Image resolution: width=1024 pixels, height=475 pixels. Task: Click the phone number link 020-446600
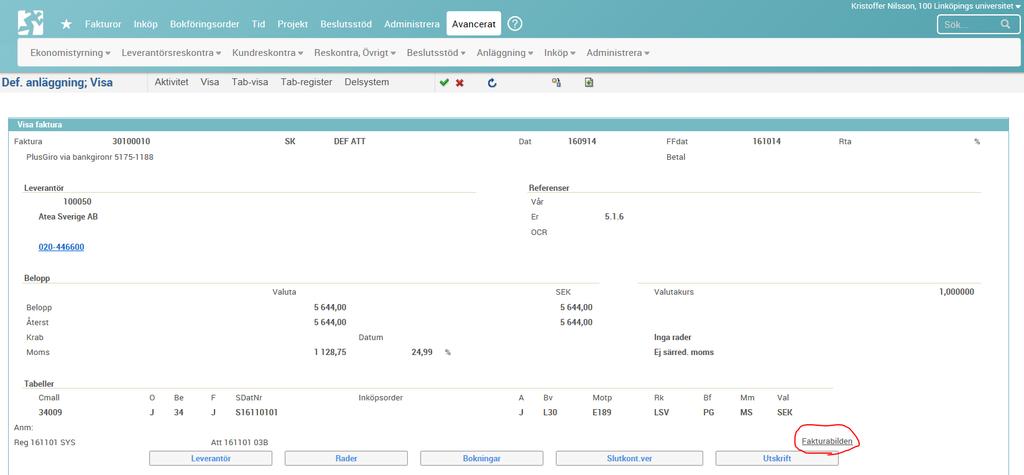pyautogui.click(x=61, y=247)
